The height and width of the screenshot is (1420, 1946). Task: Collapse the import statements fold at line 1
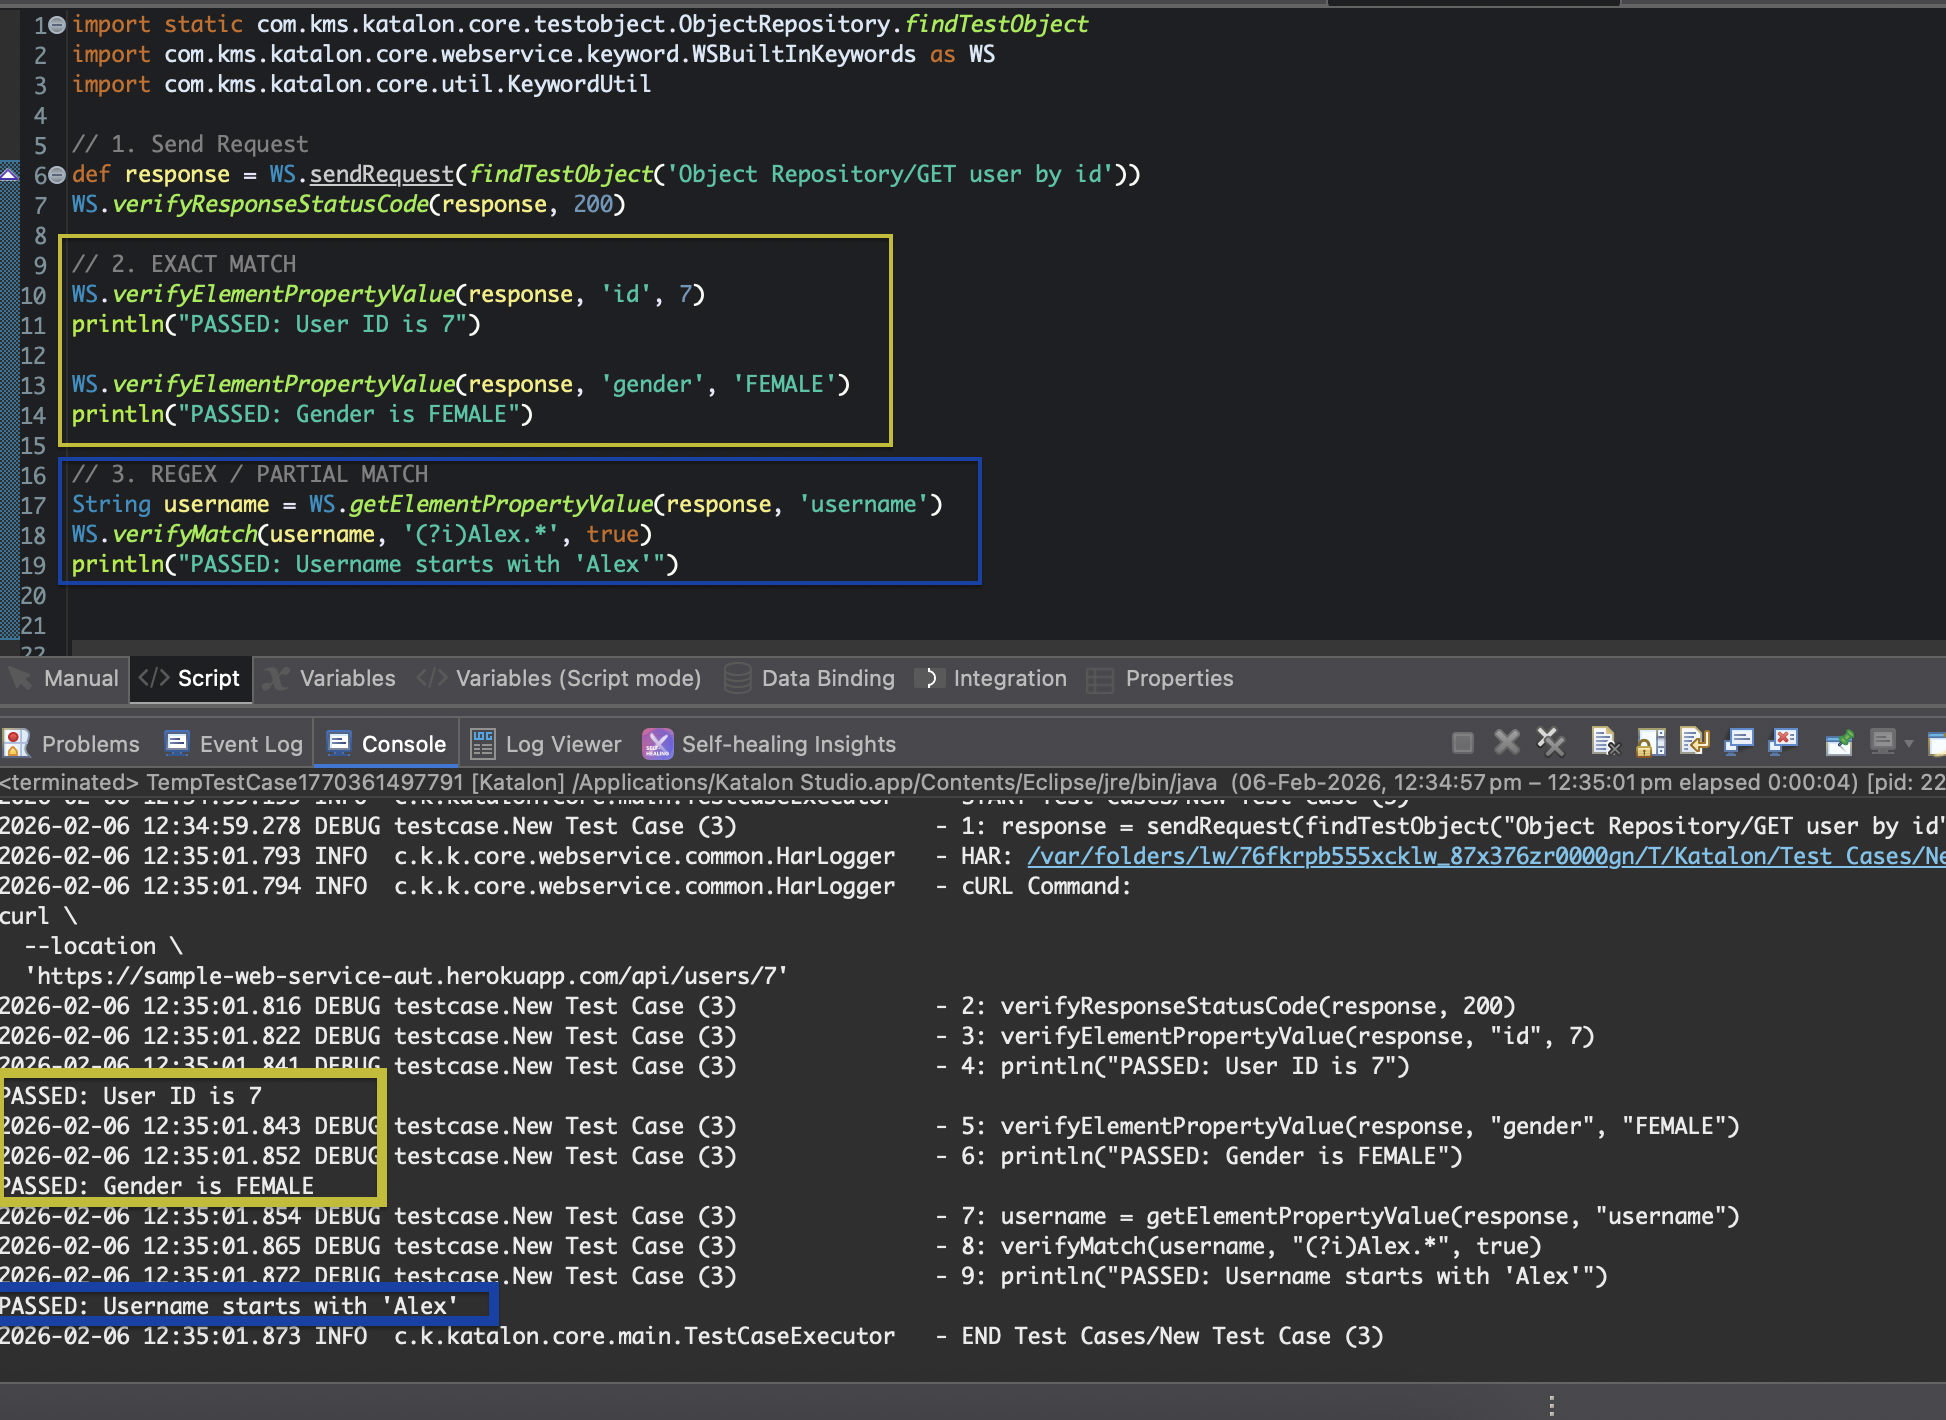coord(56,23)
